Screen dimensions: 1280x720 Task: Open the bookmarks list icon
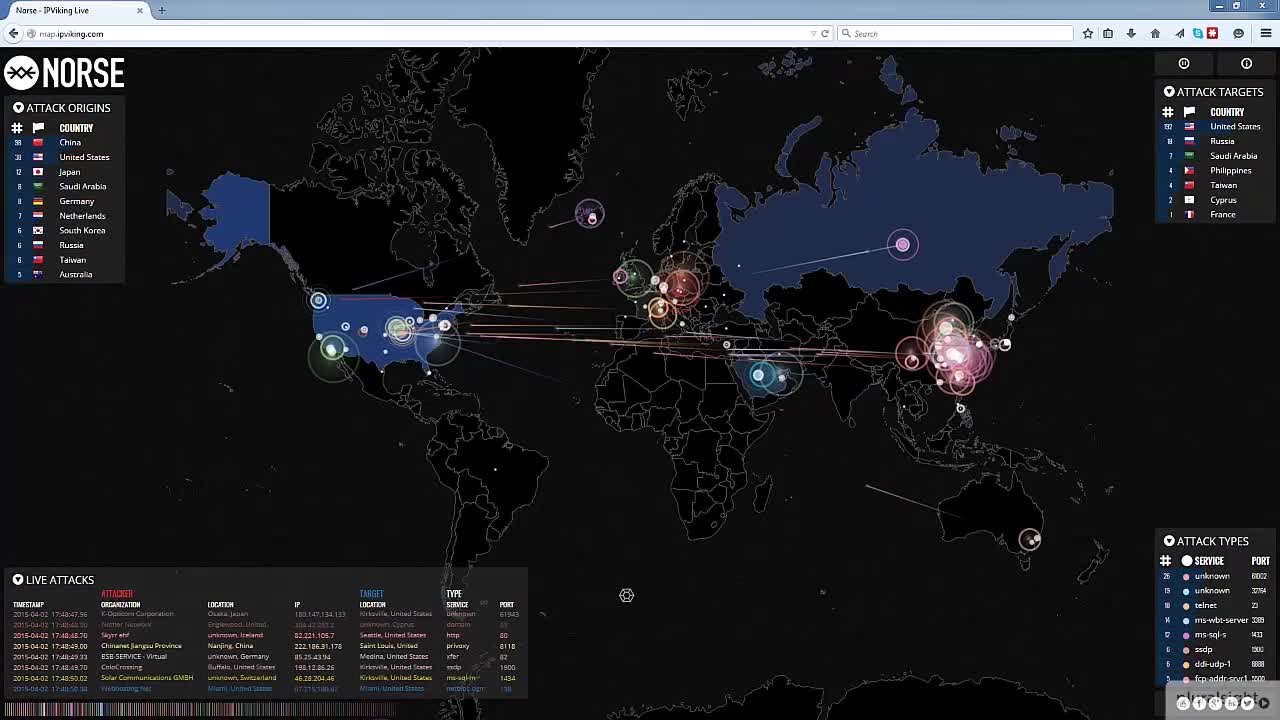1108,33
